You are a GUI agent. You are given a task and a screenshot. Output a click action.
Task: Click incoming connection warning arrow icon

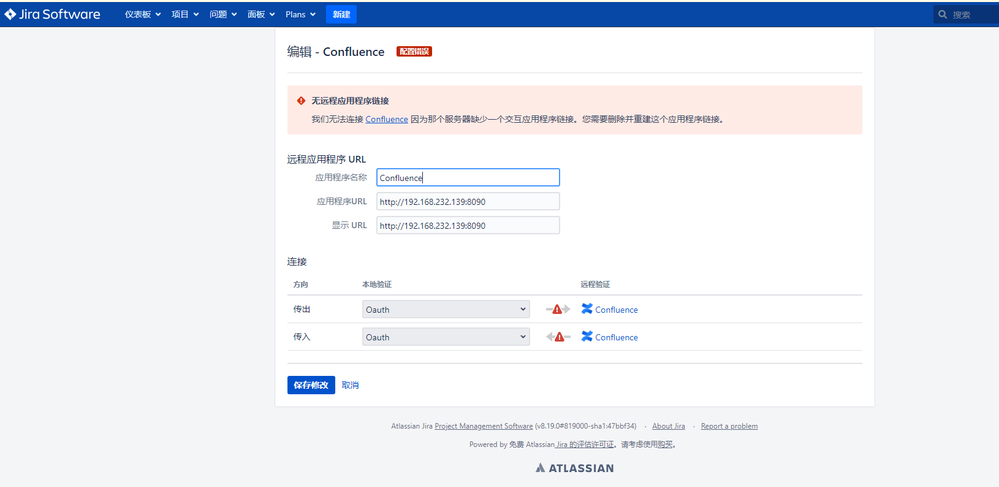(557, 337)
